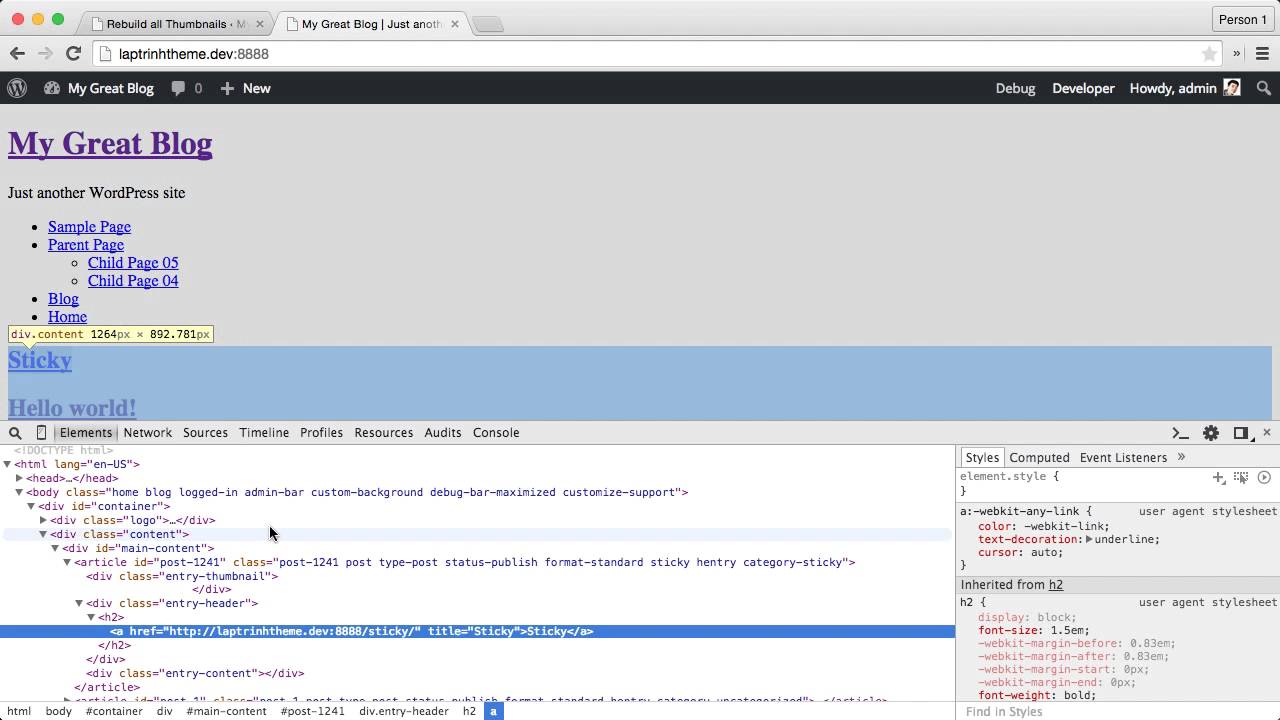The width and height of the screenshot is (1280, 720).
Task: Bookmark this page with the star icon
Action: 1209,54
